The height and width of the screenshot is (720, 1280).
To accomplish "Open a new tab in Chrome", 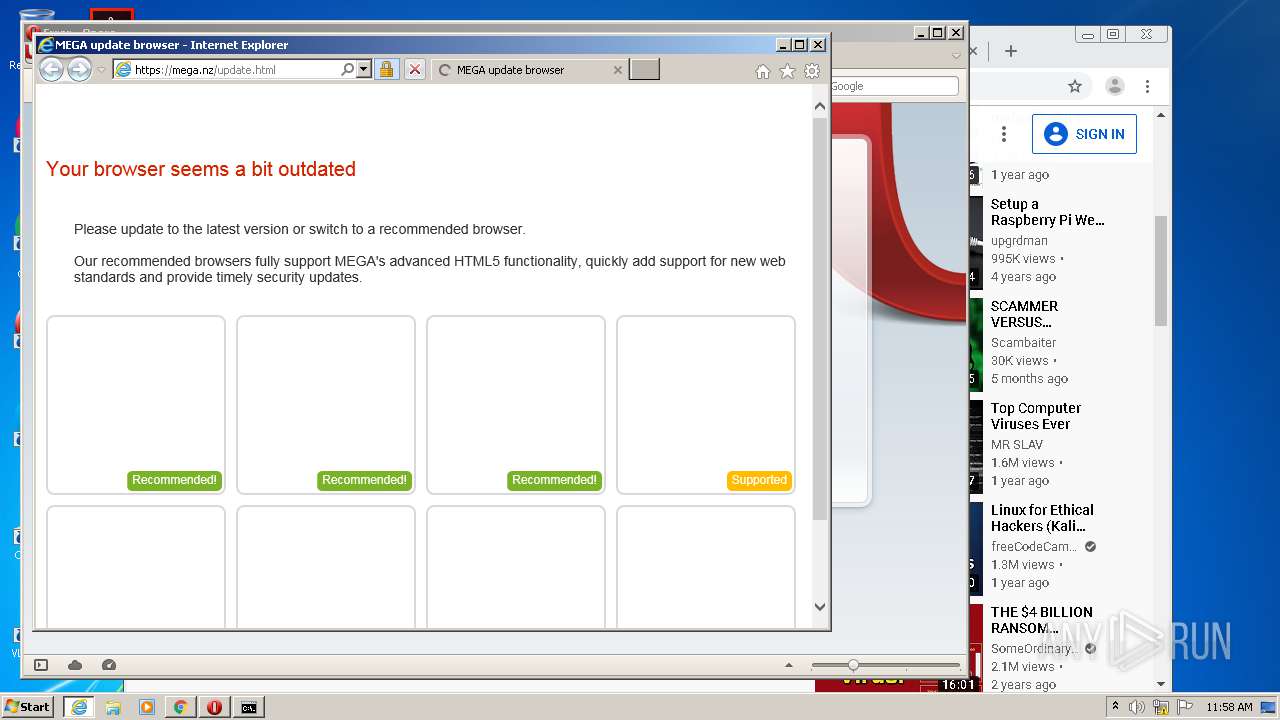I will coord(1010,51).
